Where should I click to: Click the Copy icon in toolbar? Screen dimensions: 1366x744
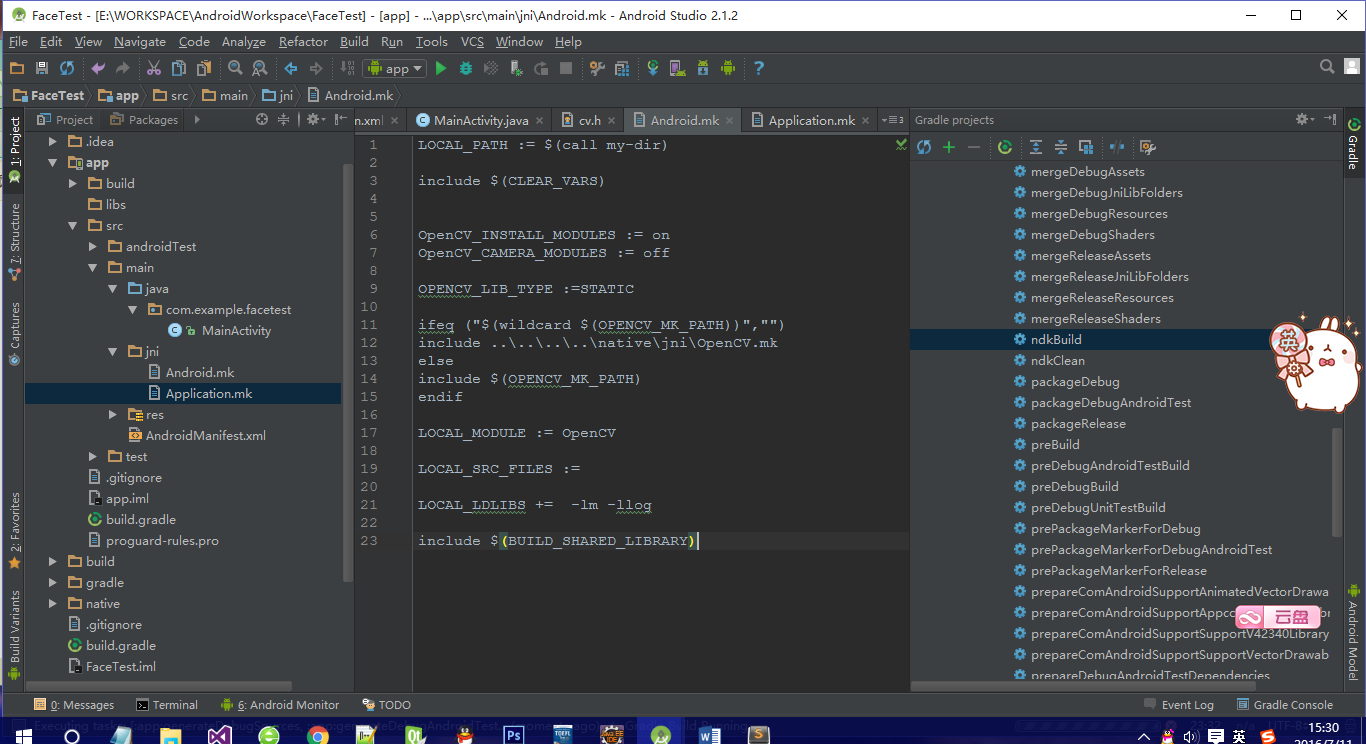click(x=179, y=68)
